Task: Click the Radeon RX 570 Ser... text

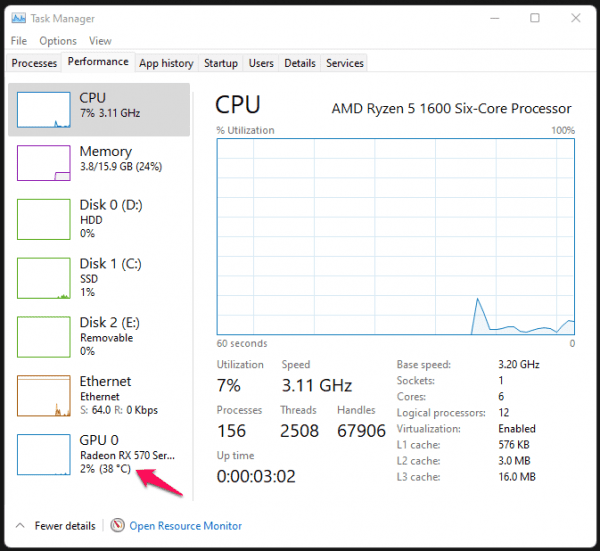Action: tap(127, 455)
